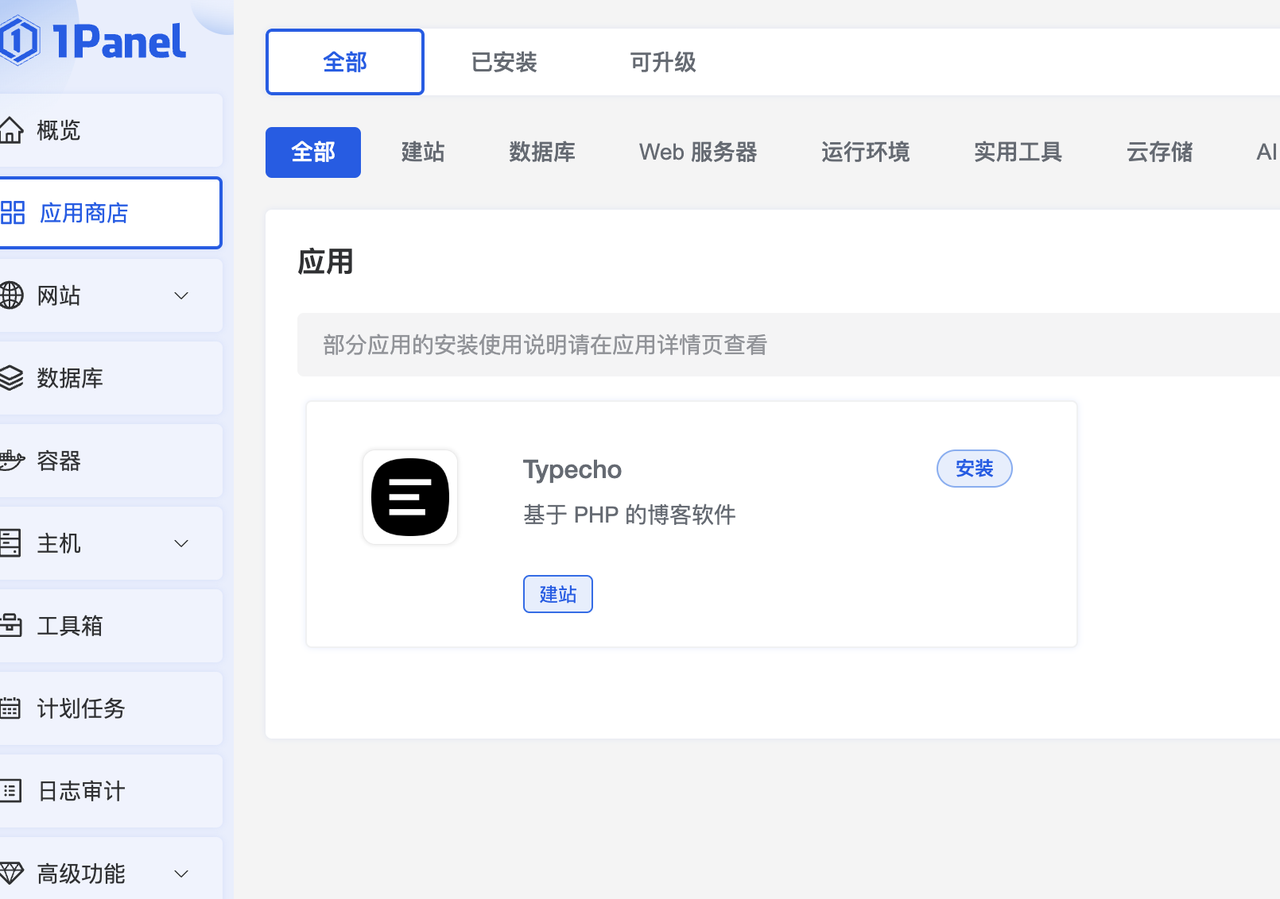
Task: Filter apps by 数据库 category
Action: tap(542, 152)
